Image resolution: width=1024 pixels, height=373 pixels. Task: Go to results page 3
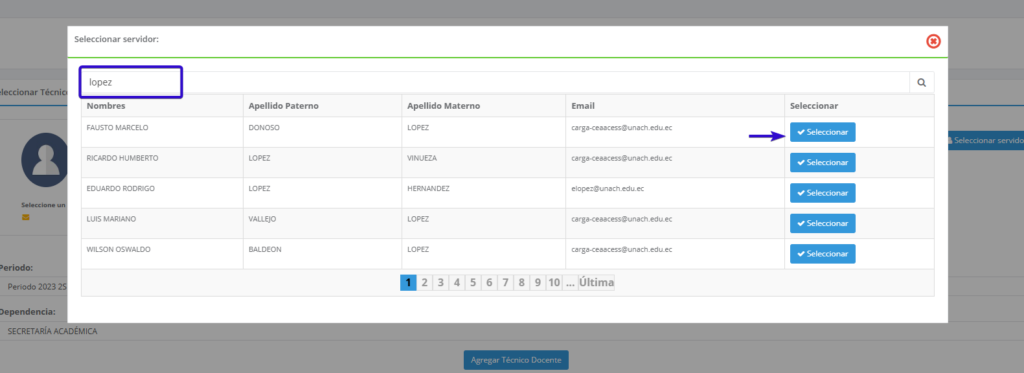tap(441, 283)
